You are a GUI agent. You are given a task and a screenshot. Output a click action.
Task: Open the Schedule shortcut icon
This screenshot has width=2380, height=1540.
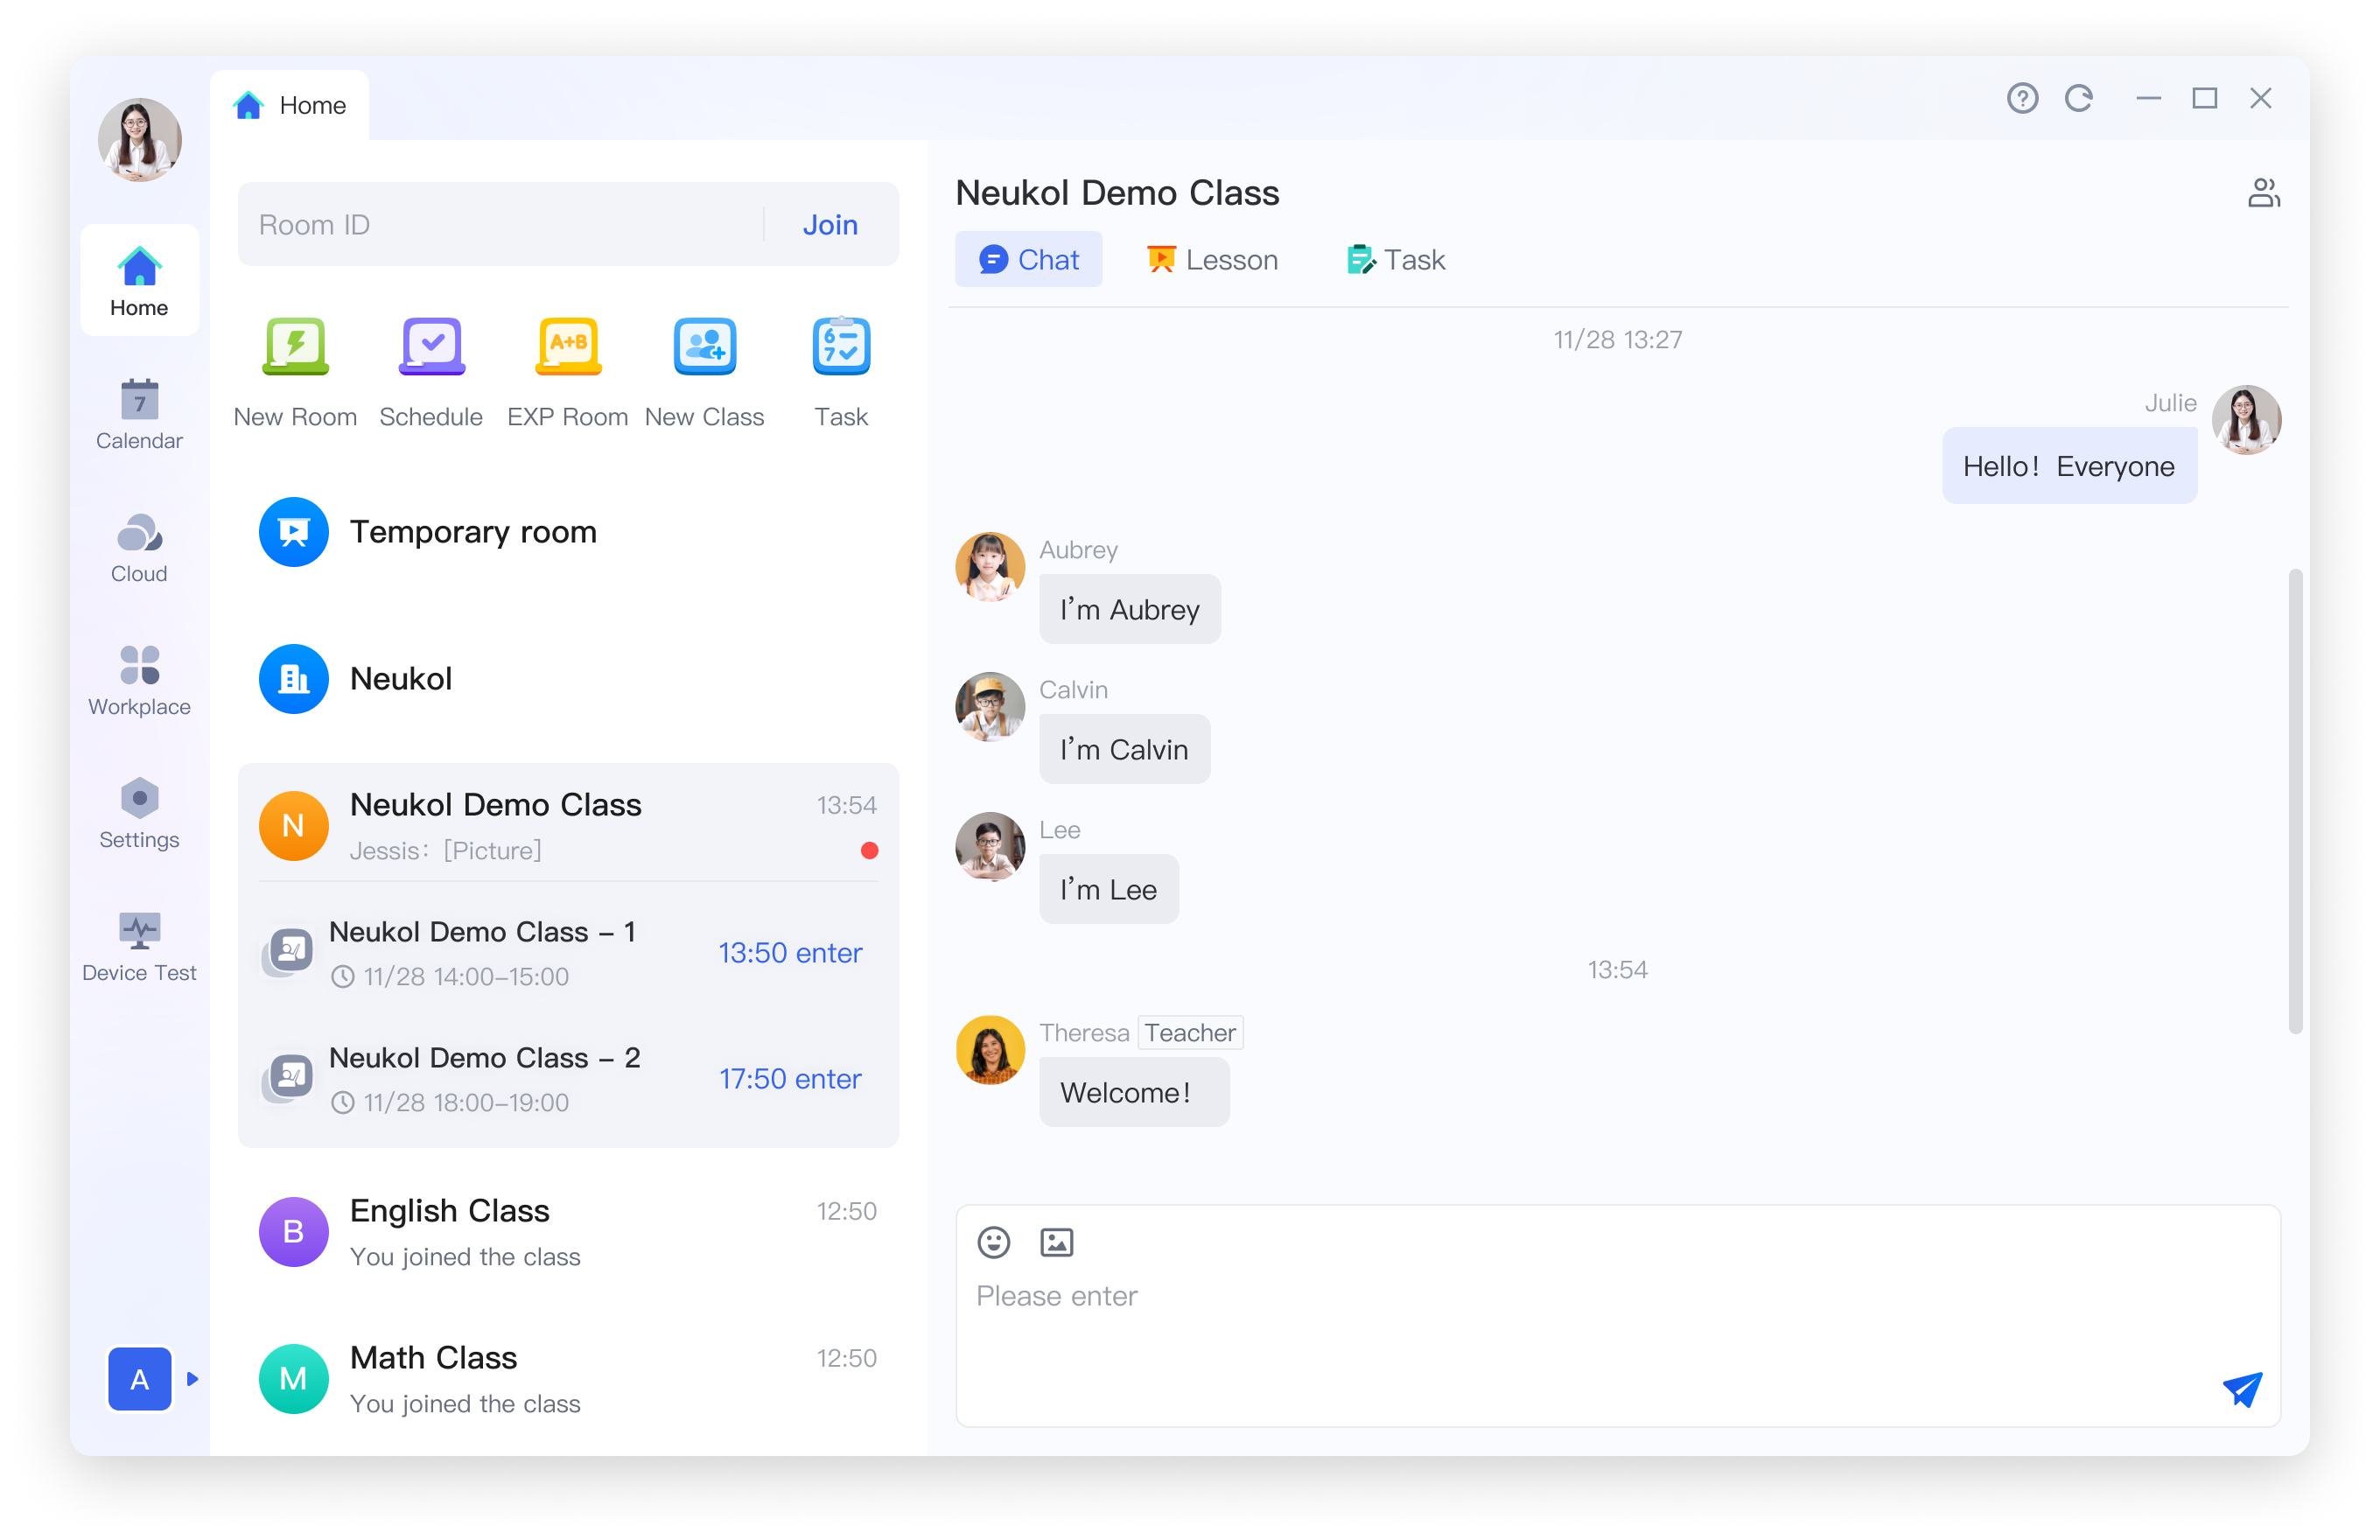point(431,346)
